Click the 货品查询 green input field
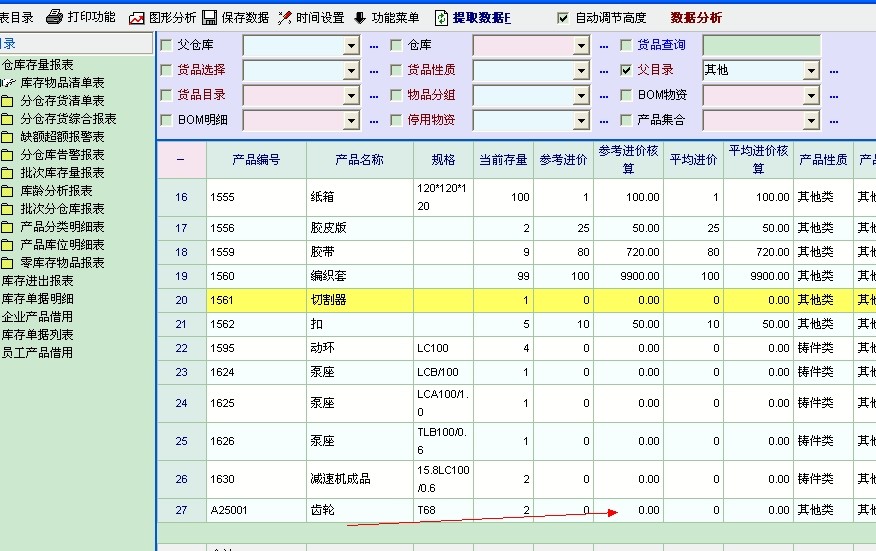 tap(760, 45)
